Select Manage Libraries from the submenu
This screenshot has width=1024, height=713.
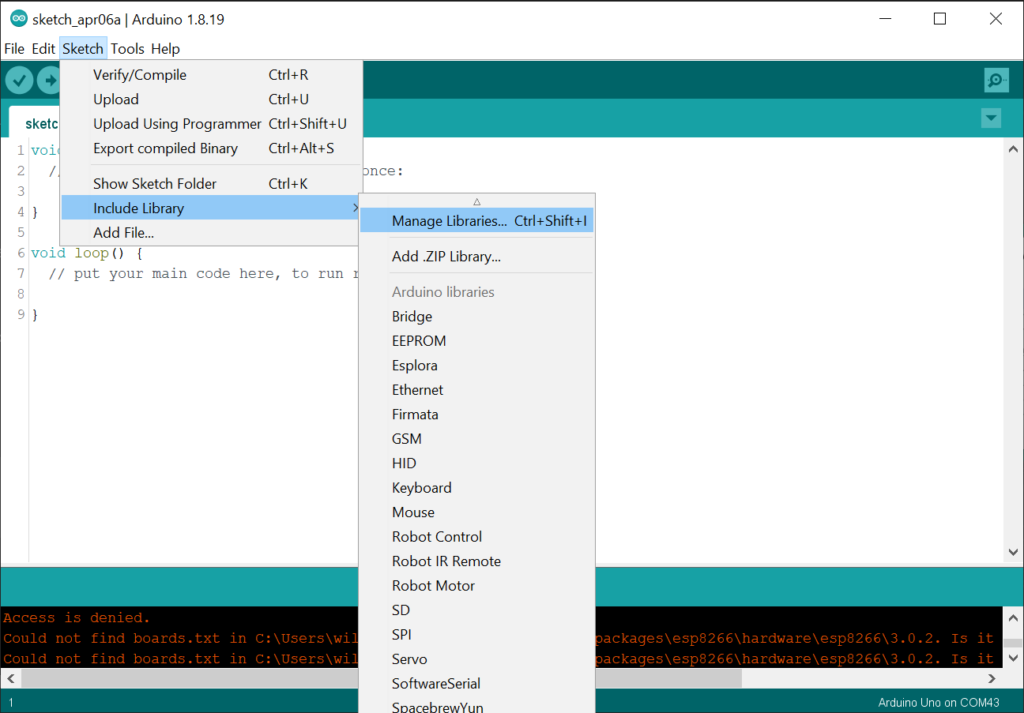coord(449,221)
